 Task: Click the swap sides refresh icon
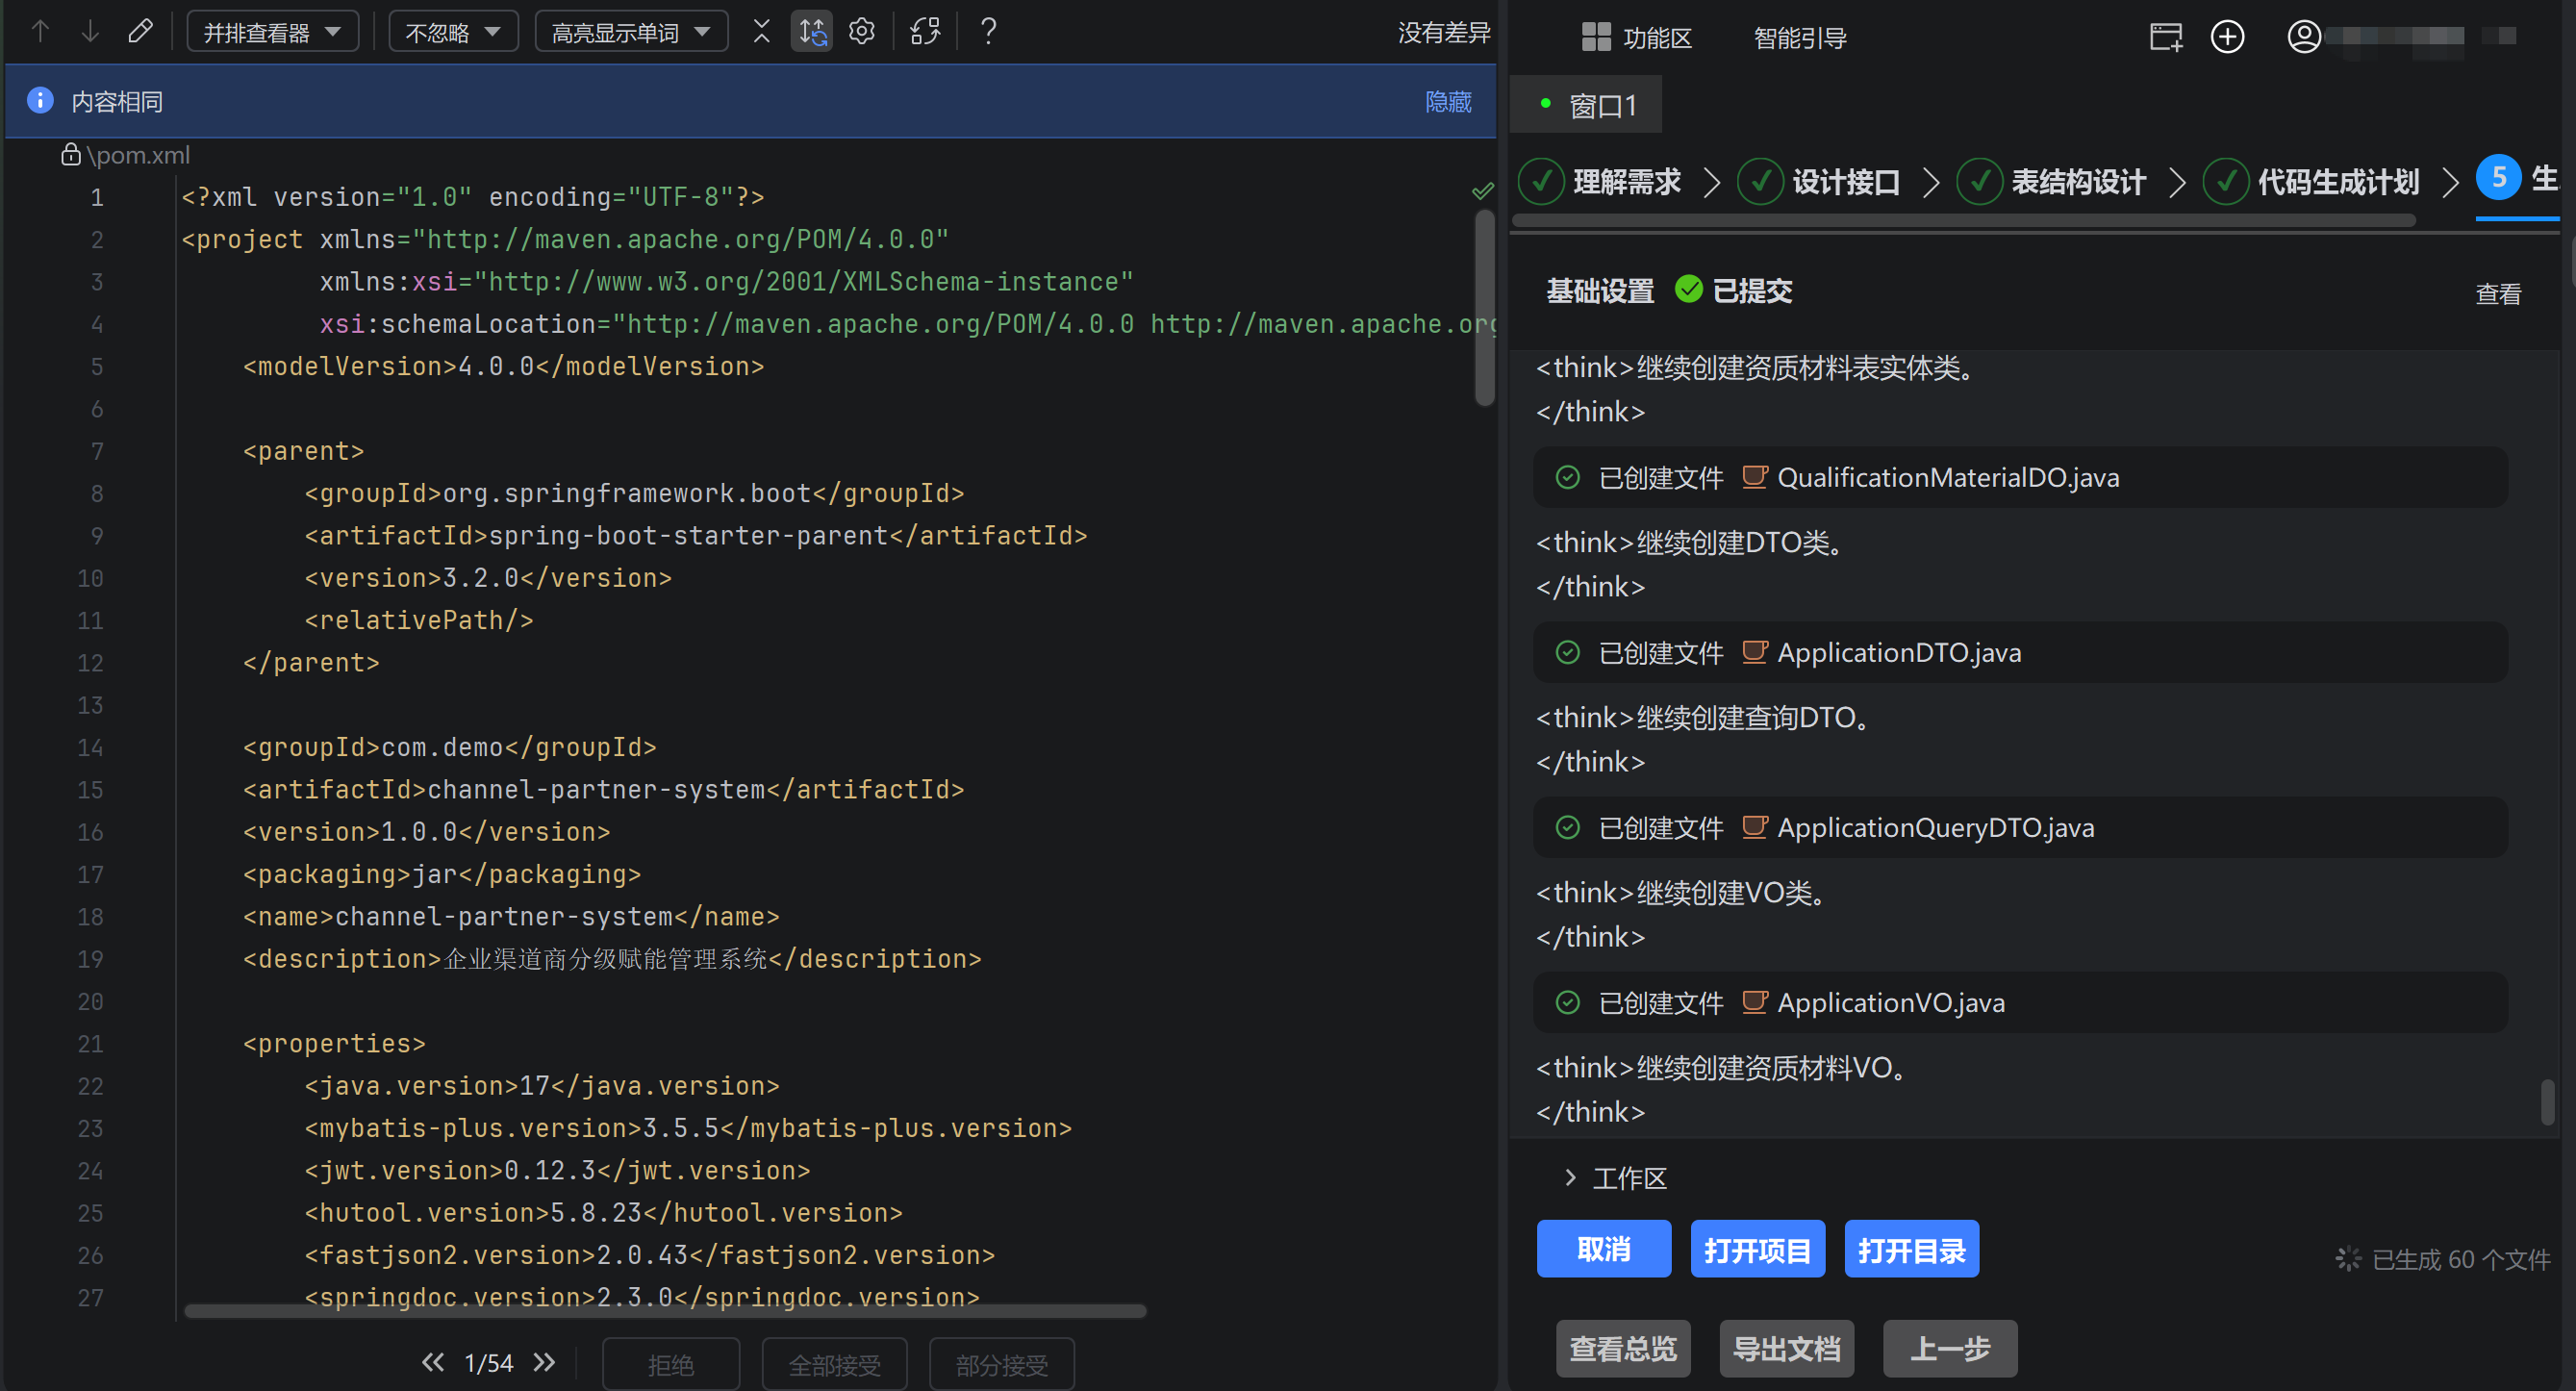tap(926, 32)
